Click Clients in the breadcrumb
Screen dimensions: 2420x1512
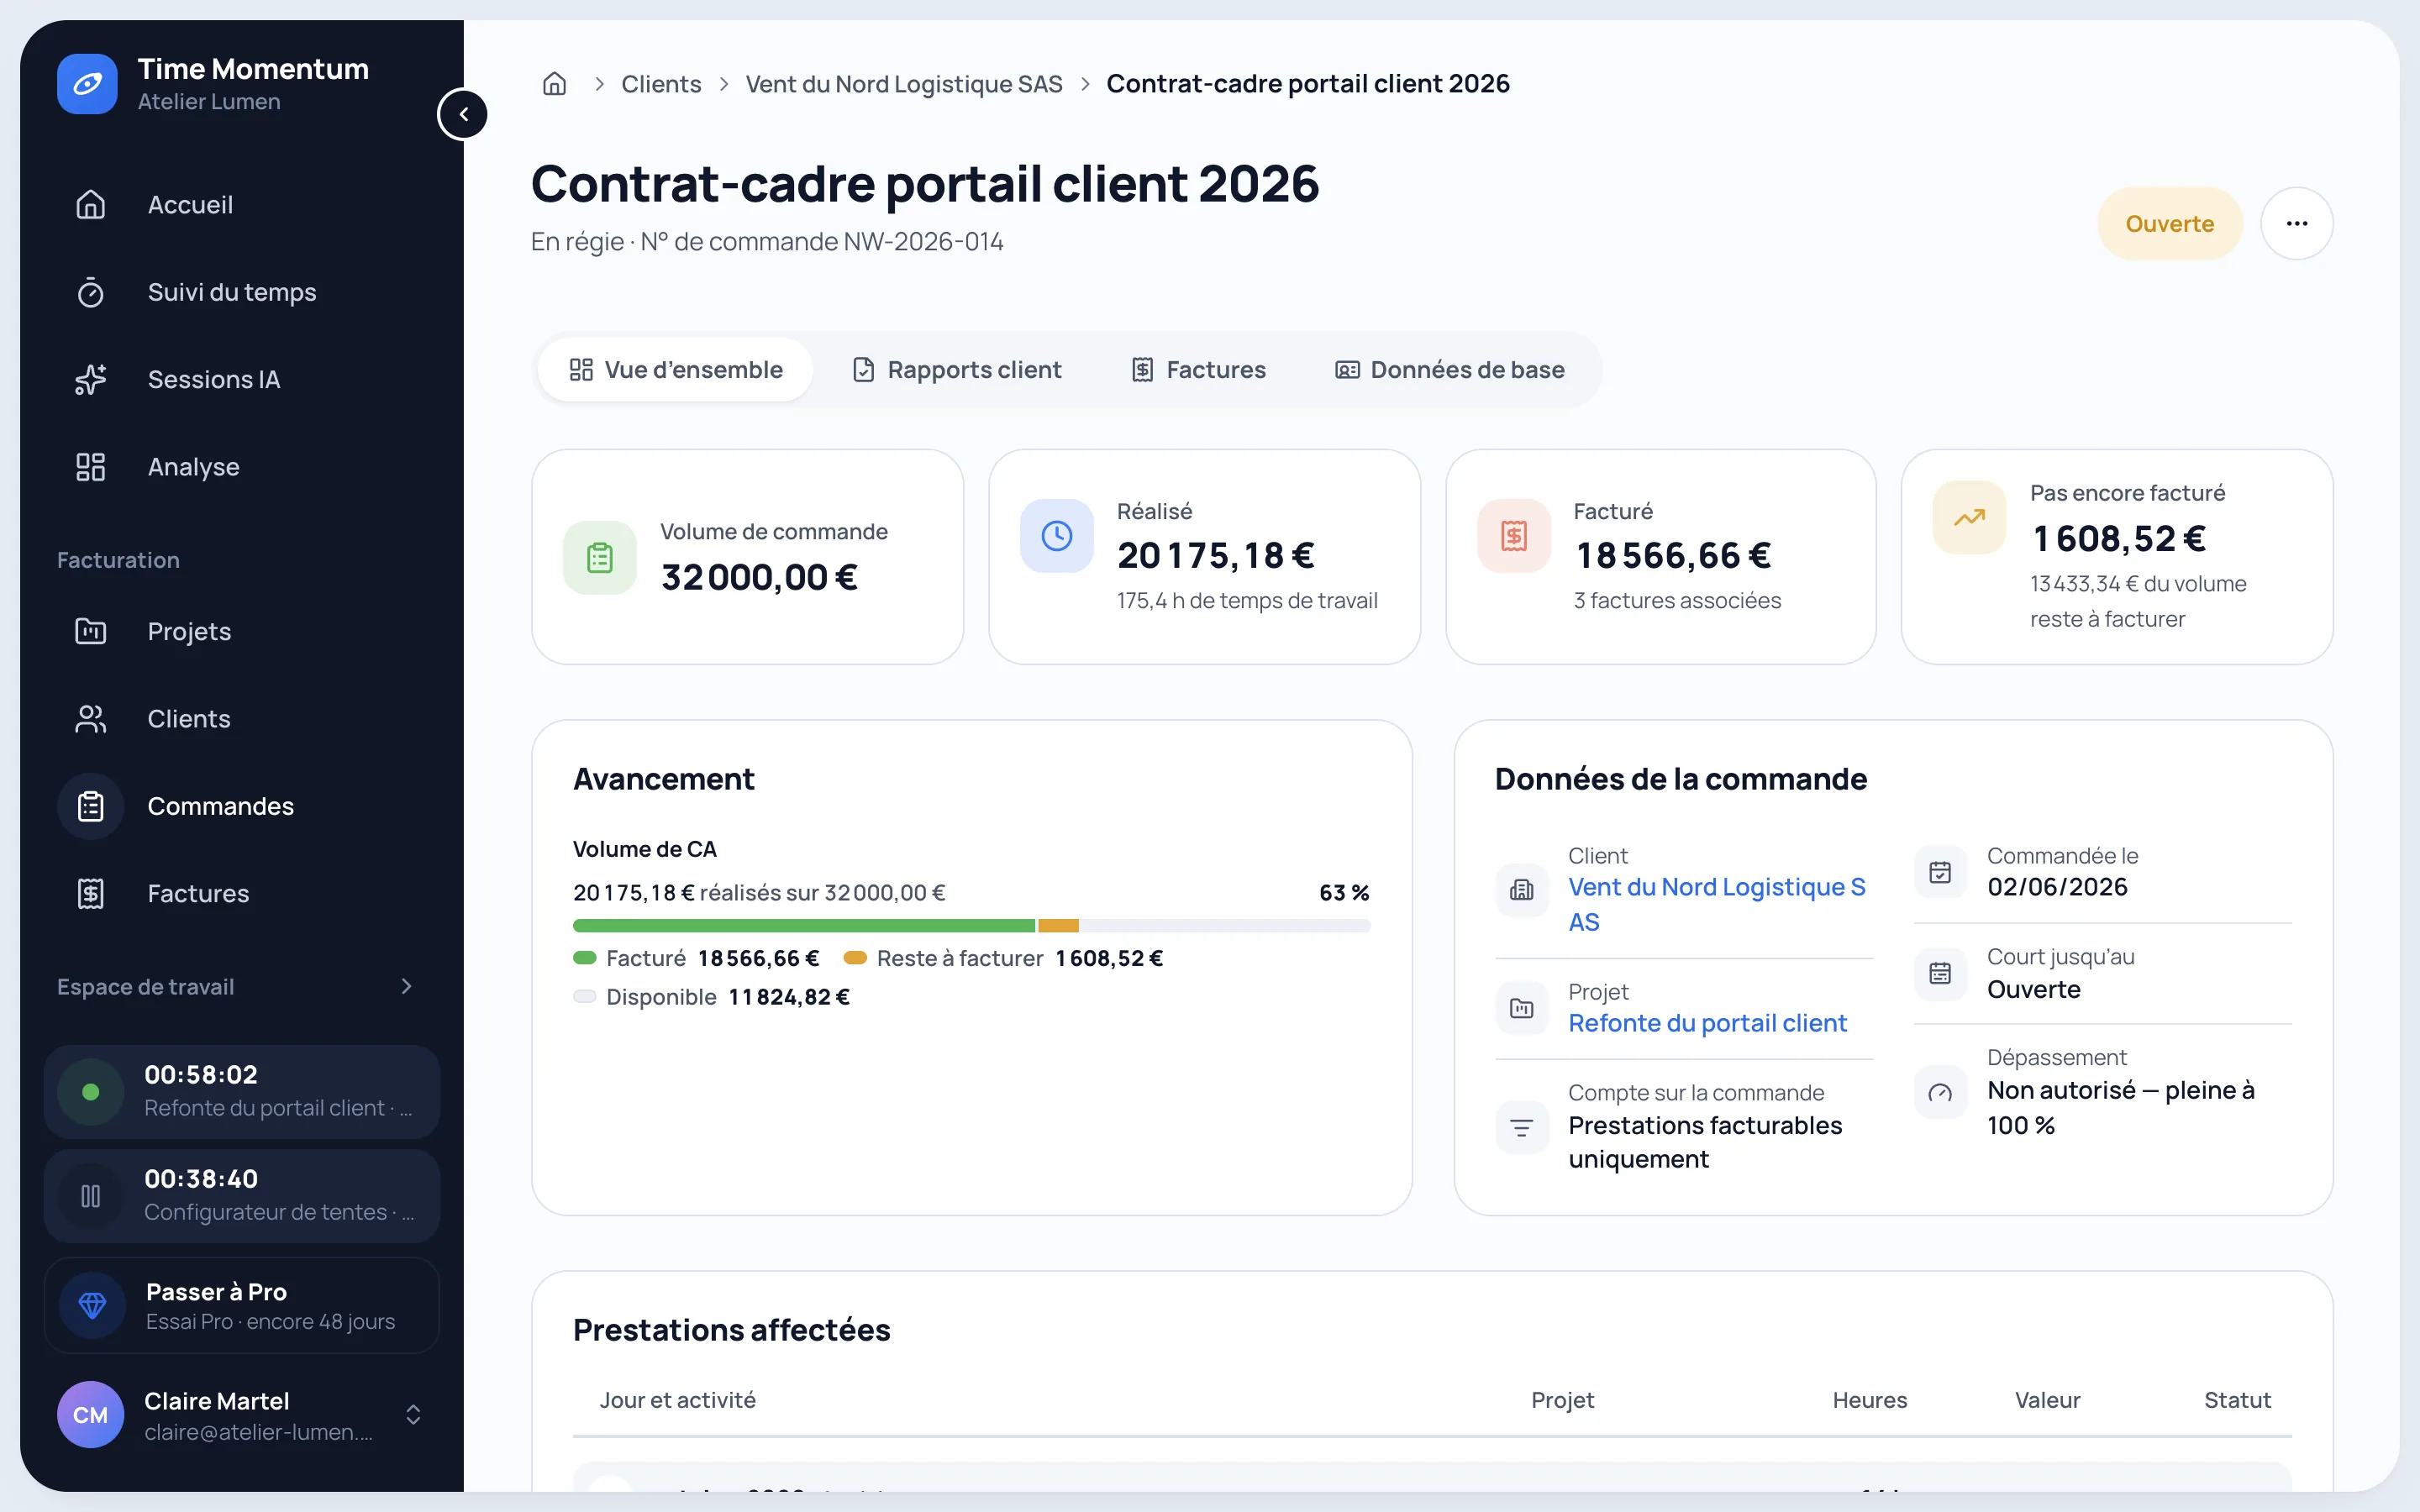pos(661,84)
